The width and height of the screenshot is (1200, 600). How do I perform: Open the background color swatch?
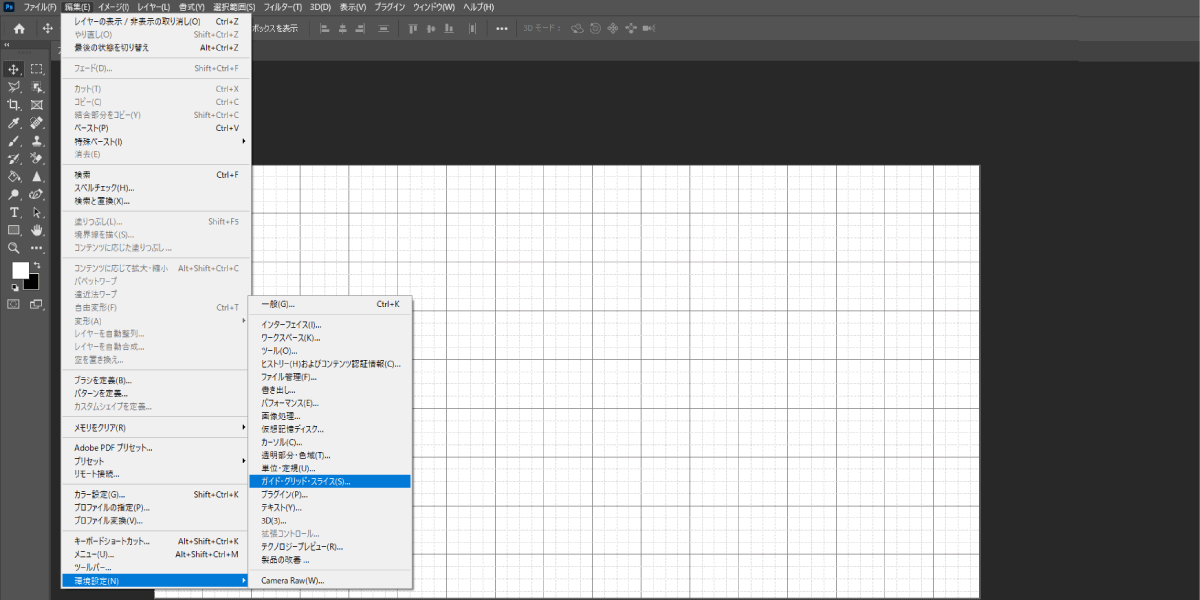31,281
